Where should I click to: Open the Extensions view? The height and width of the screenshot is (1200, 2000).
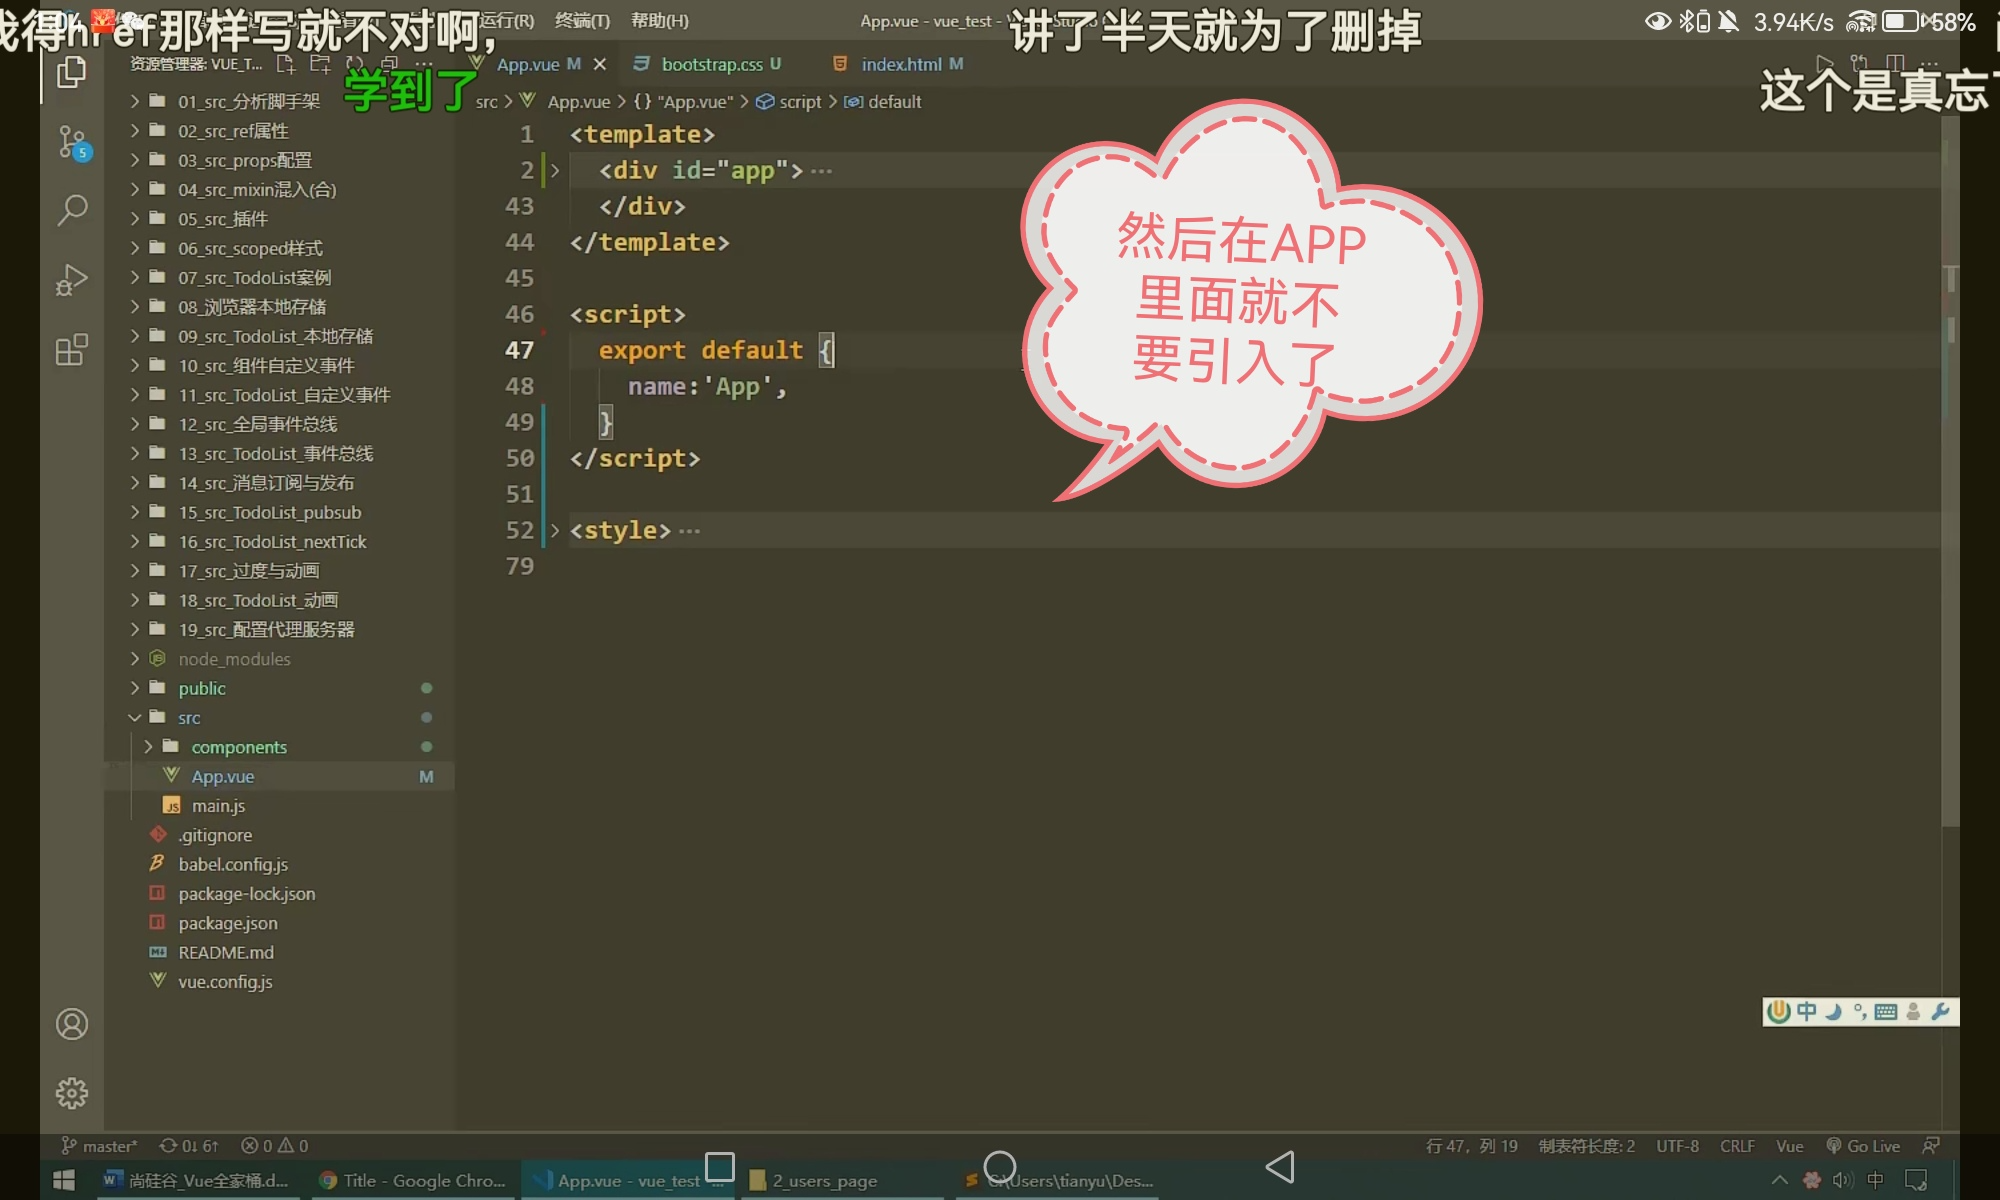(x=72, y=350)
